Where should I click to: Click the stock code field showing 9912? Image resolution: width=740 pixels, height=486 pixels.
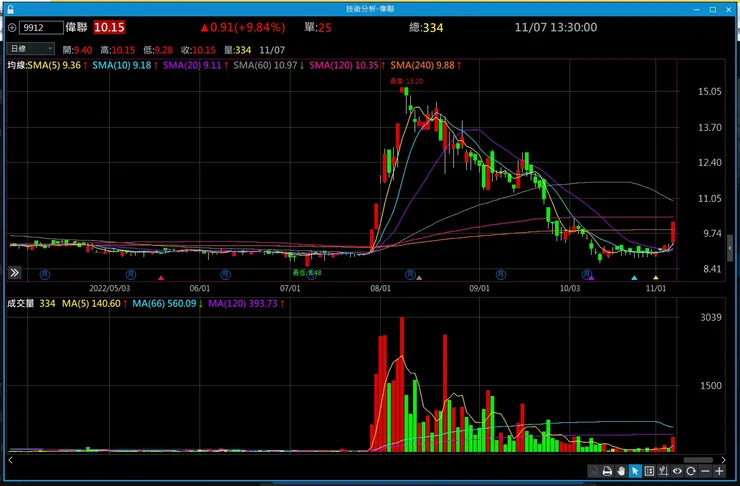click(x=41, y=28)
